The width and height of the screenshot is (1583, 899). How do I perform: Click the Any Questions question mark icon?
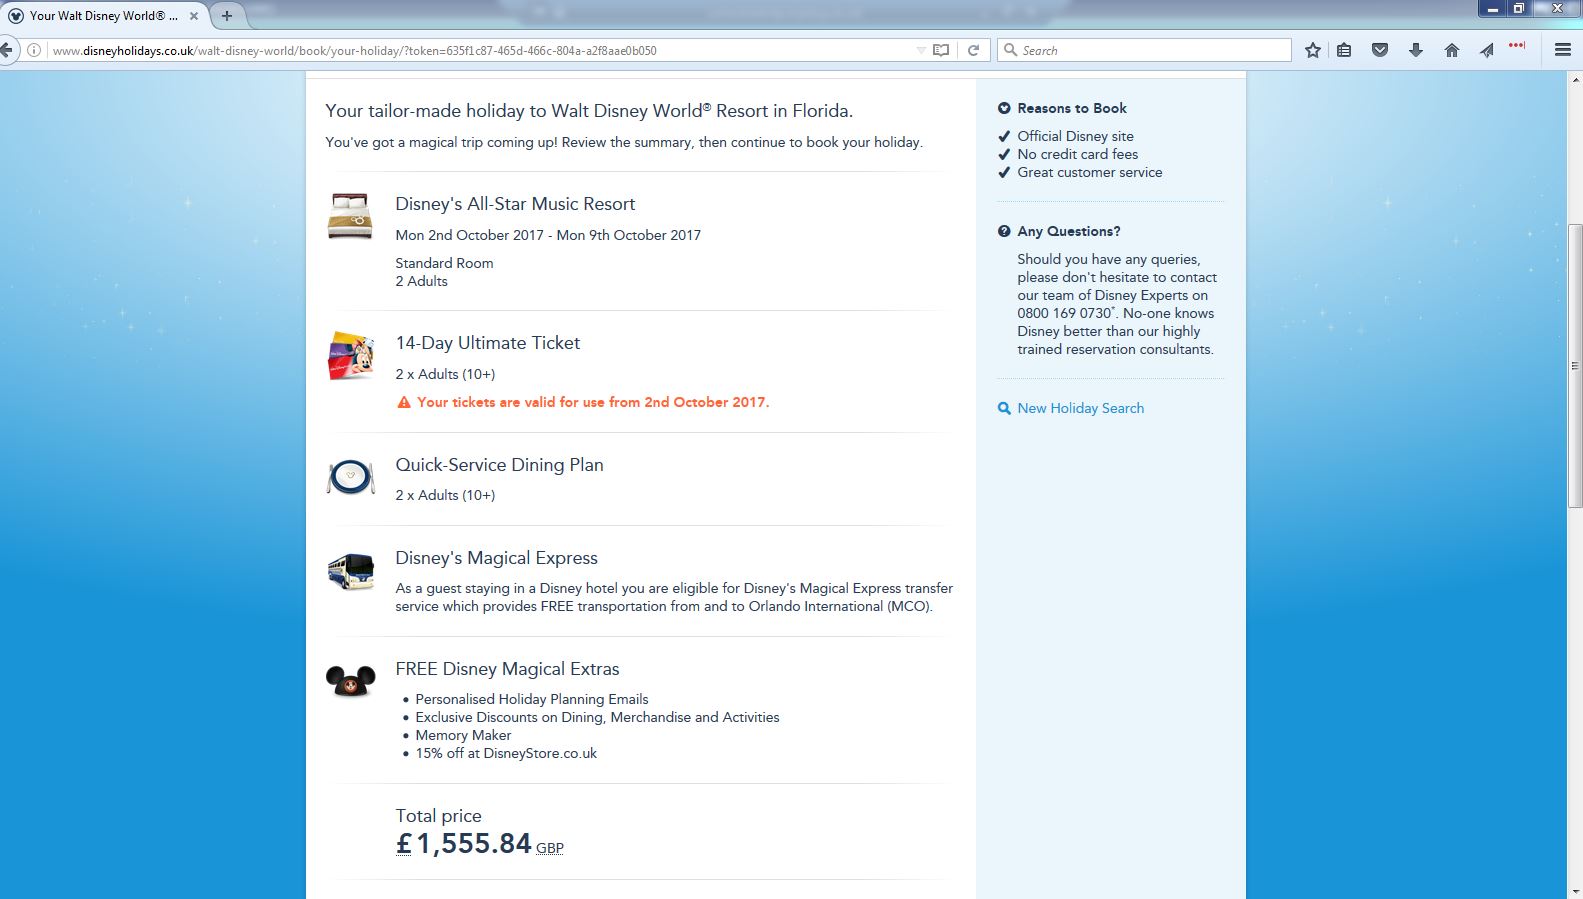(x=1004, y=231)
